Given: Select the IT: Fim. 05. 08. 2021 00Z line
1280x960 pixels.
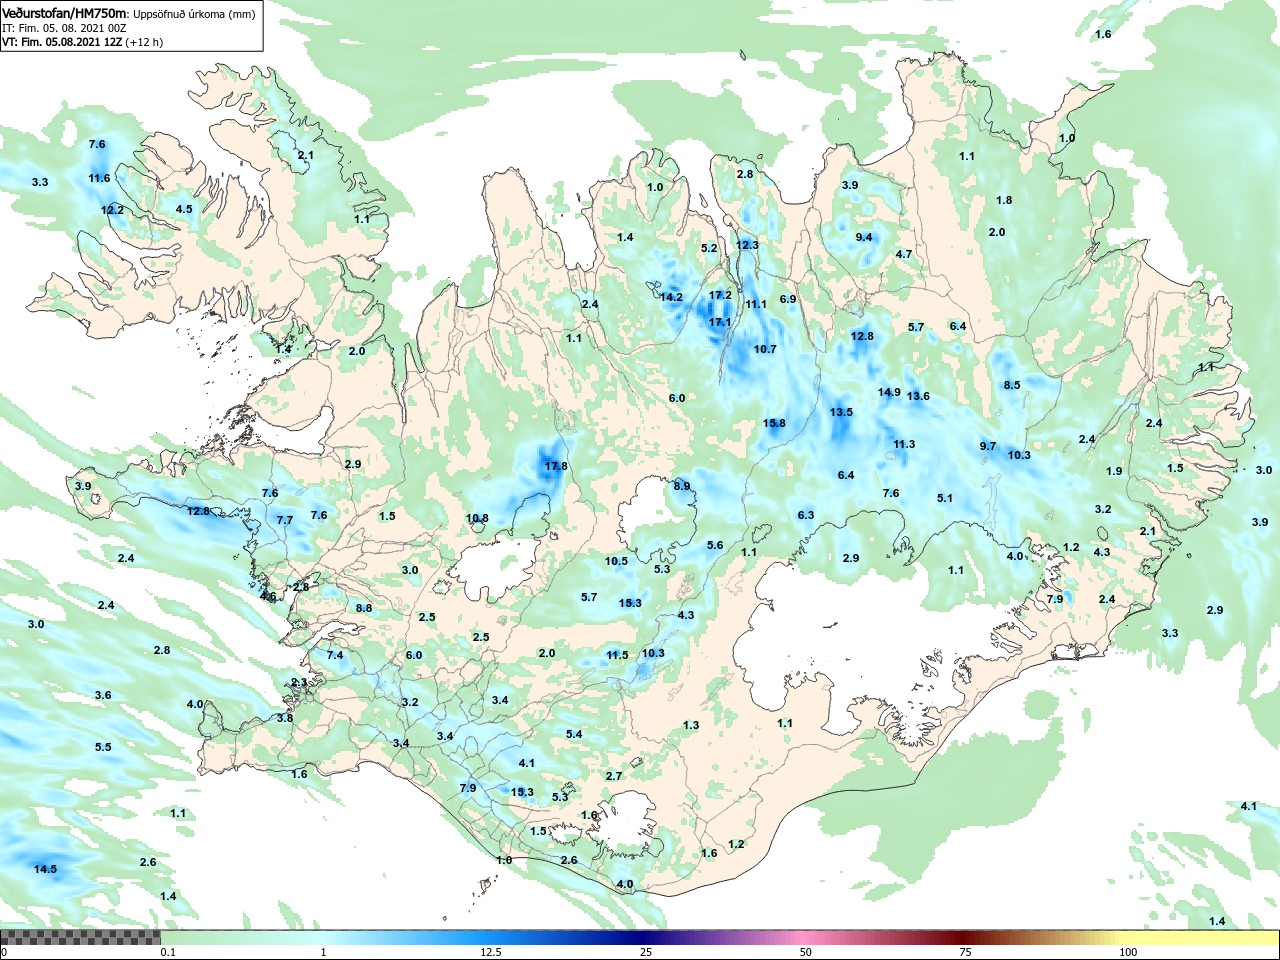Looking at the screenshot, I should click(x=64, y=28).
